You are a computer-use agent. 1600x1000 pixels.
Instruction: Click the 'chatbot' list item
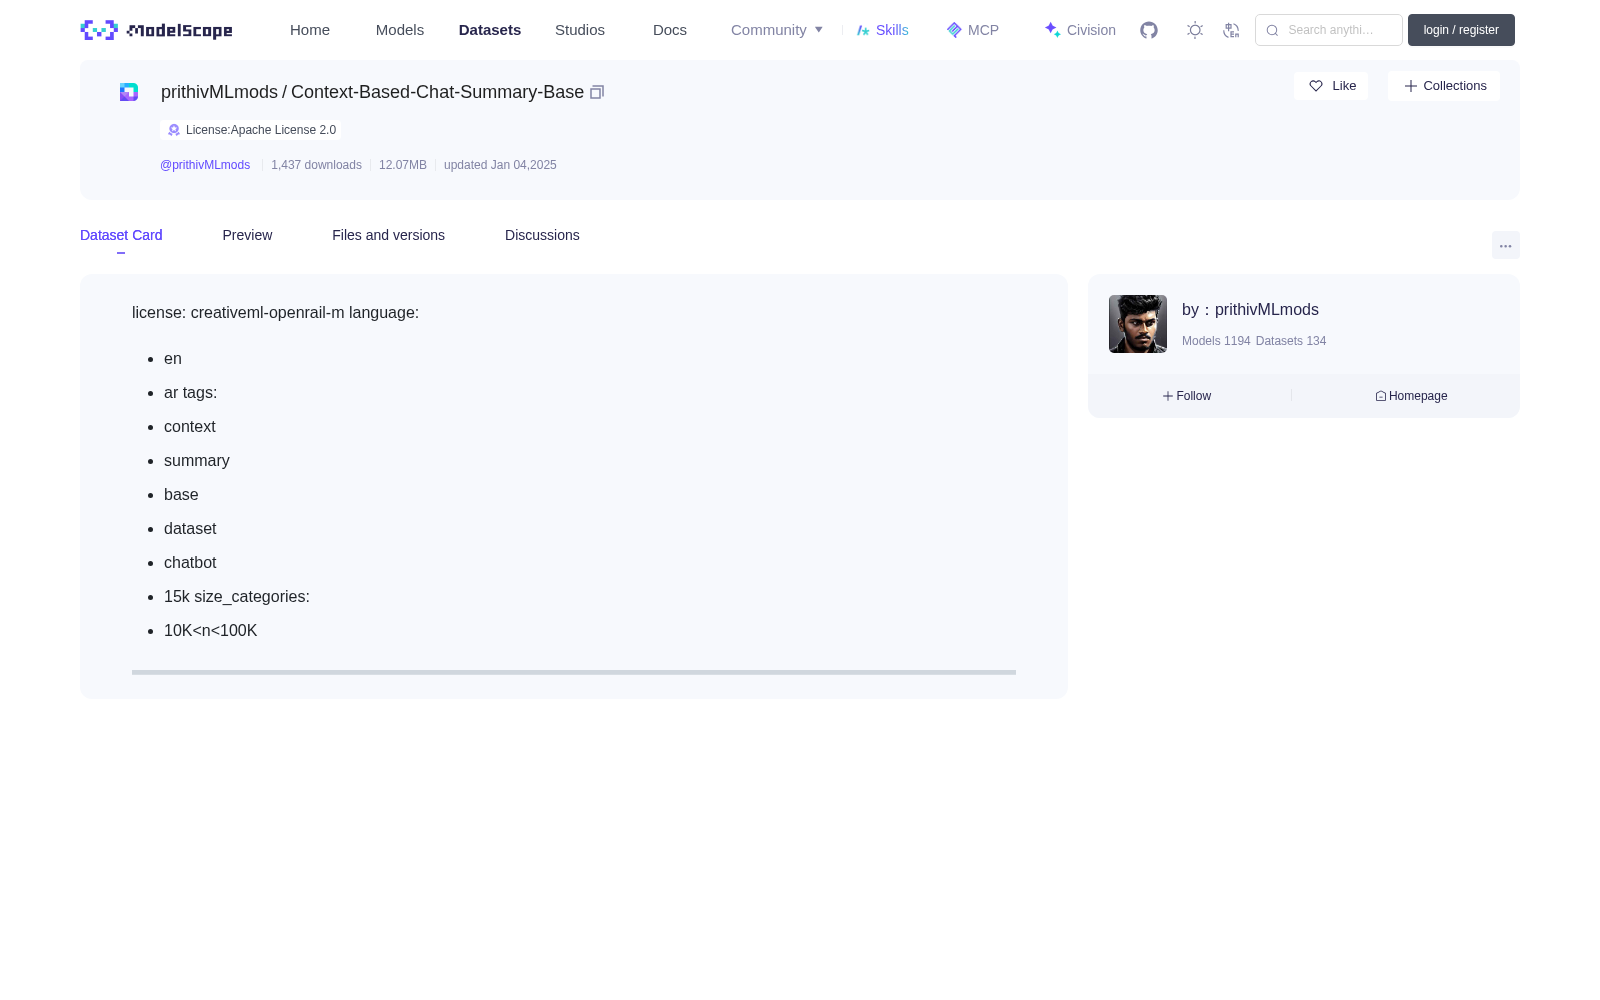coord(190,563)
